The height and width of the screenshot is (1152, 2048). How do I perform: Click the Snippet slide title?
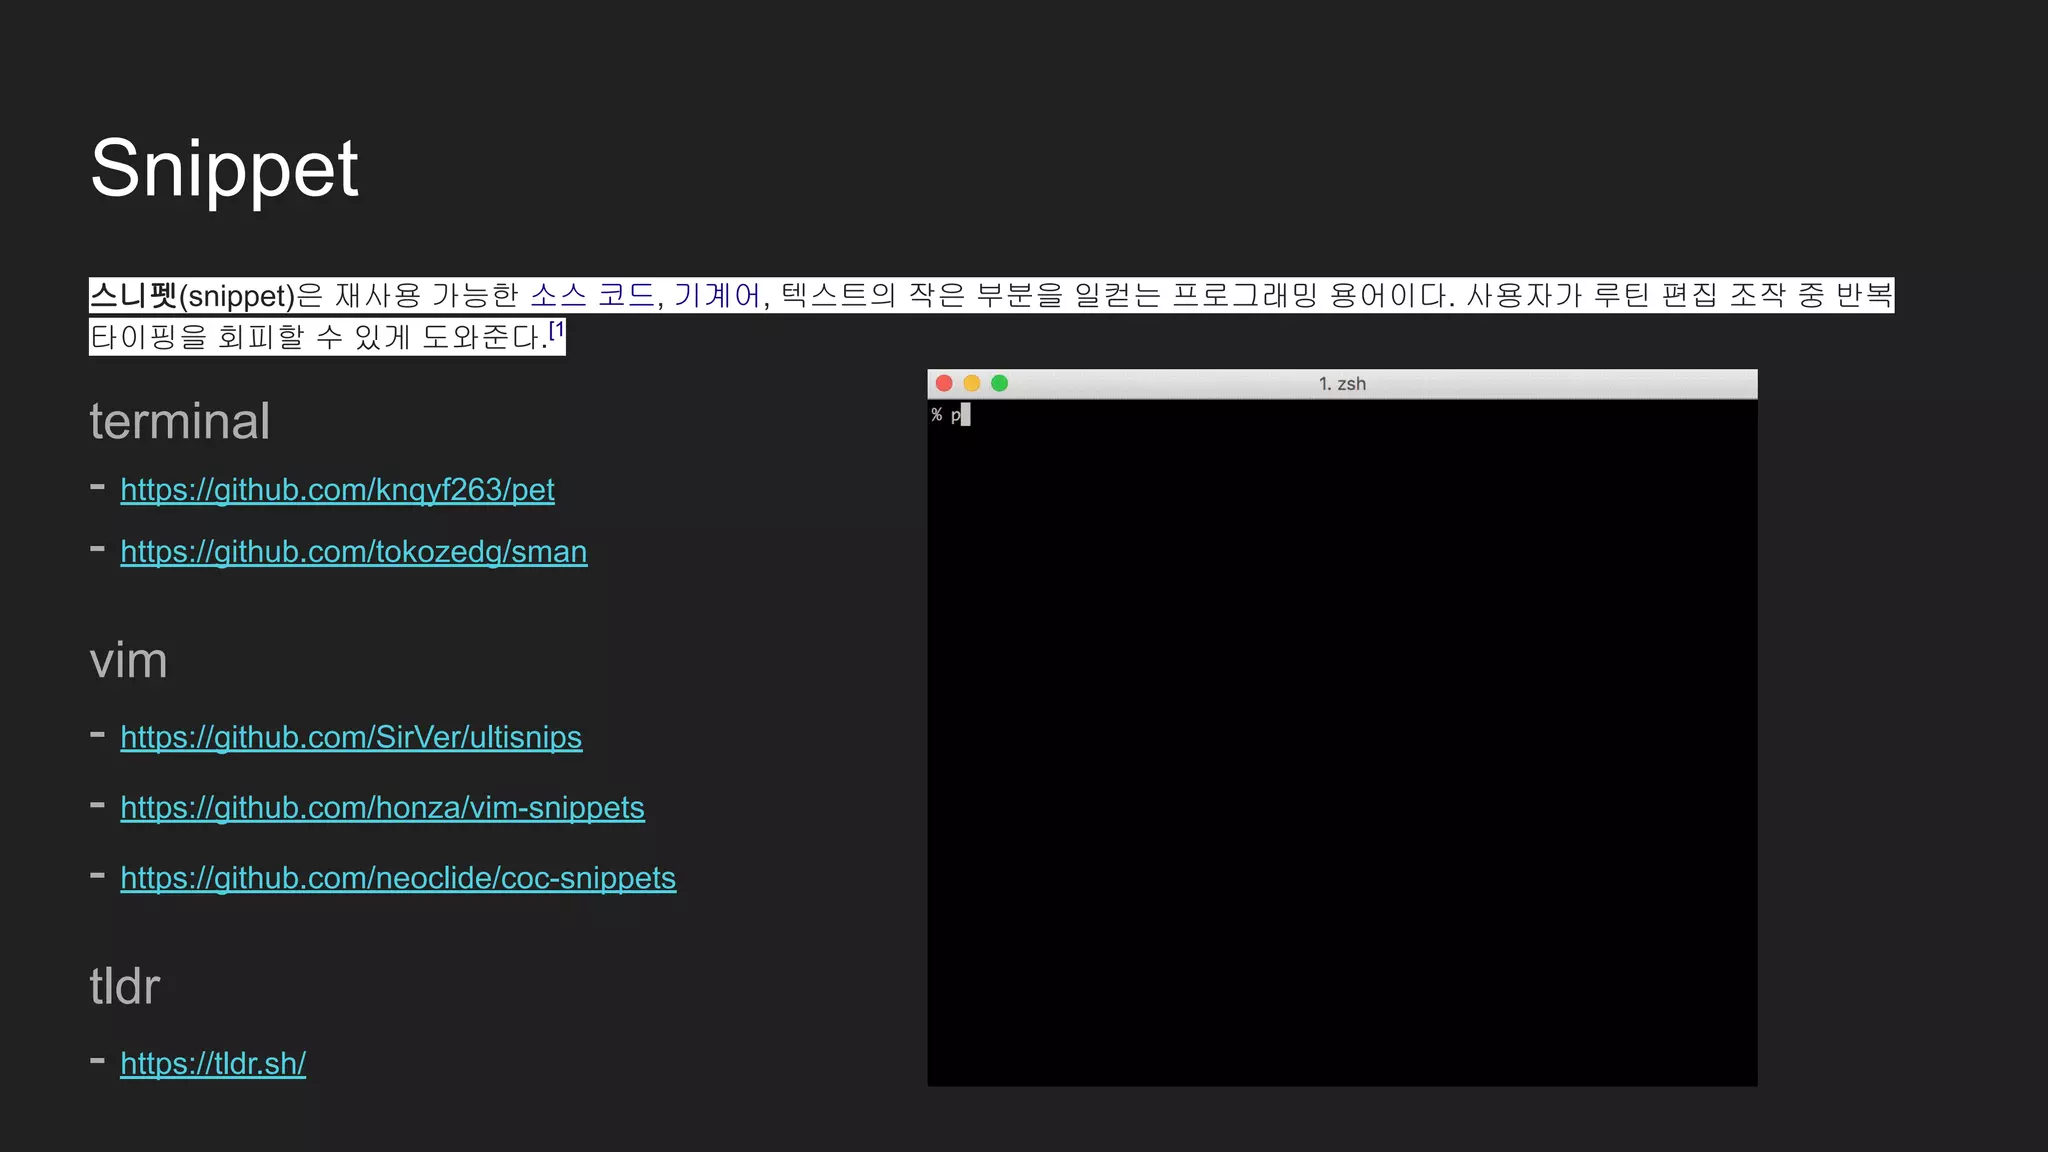[x=224, y=168]
